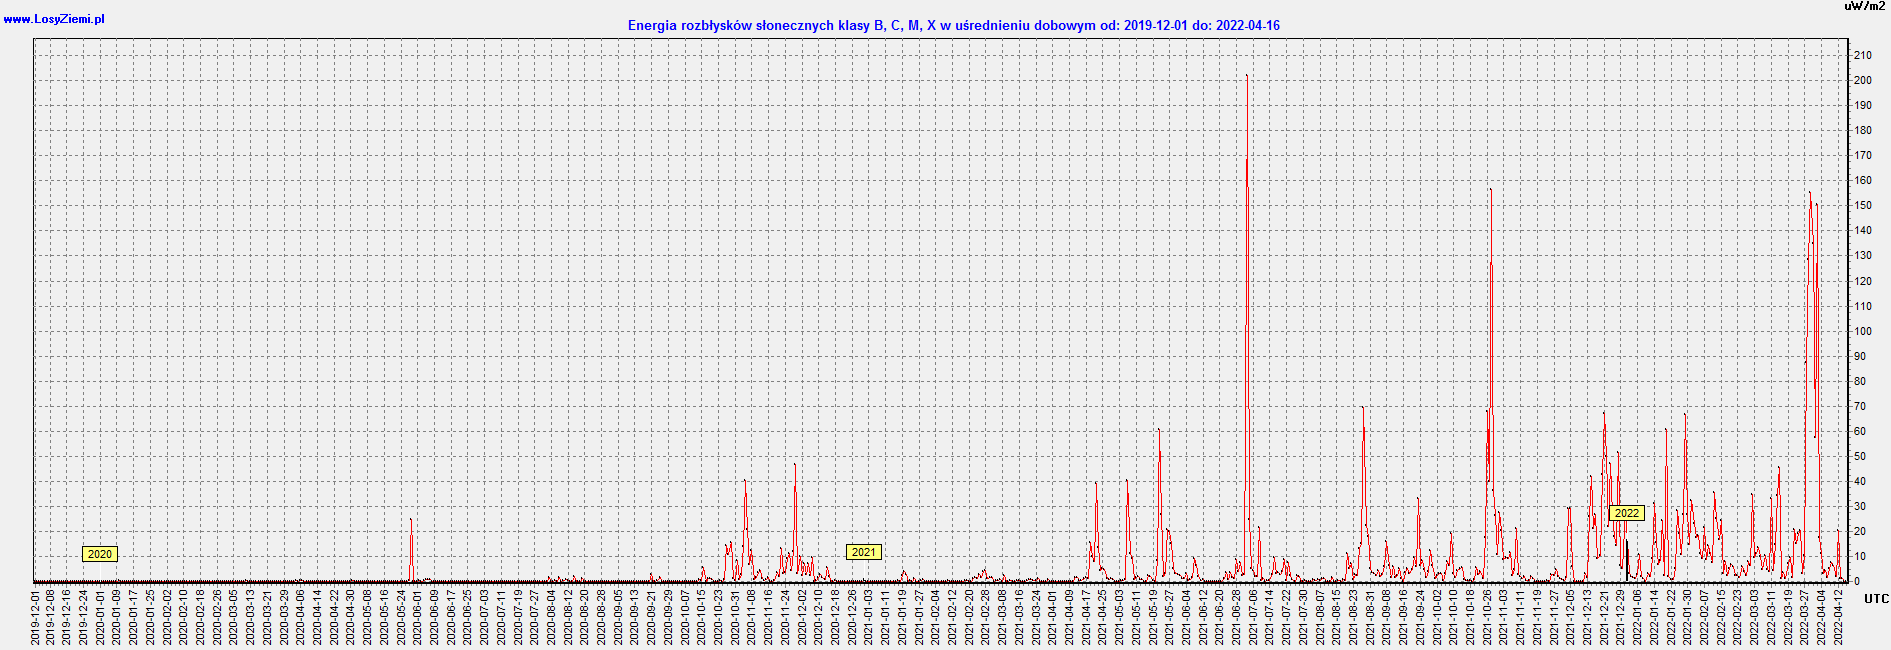The image size is (1891, 650).
Task: Click the 50 value on the y-axis
Action: click(x=1859, y=456)
